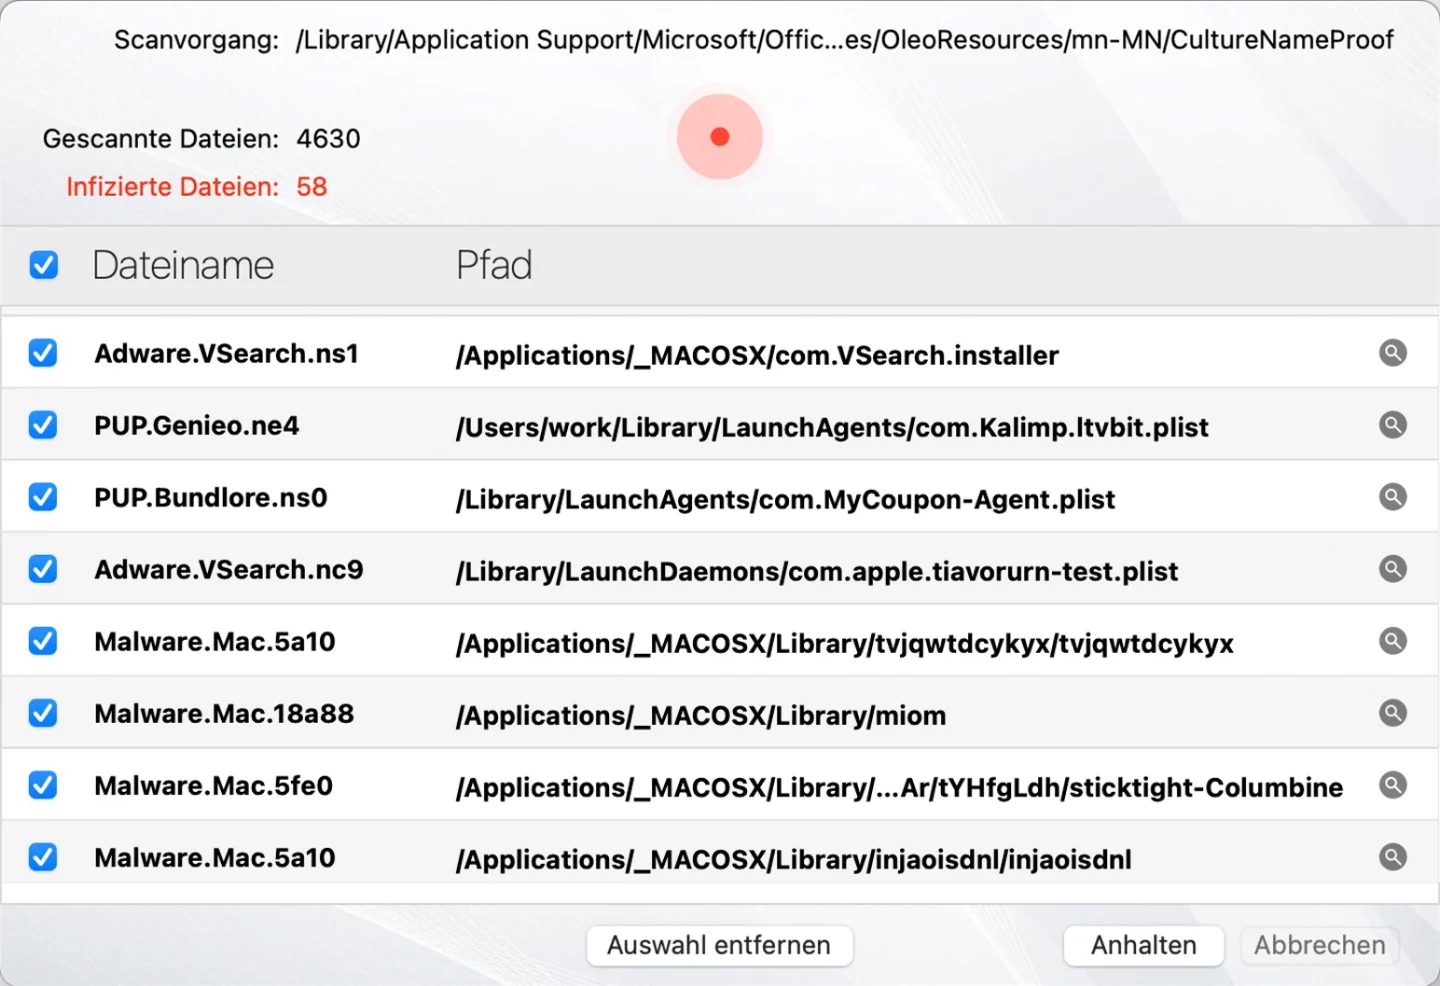
Task: Toggle the Malware.Mac.5fe0 checkbox
Action: coord(43,785)
